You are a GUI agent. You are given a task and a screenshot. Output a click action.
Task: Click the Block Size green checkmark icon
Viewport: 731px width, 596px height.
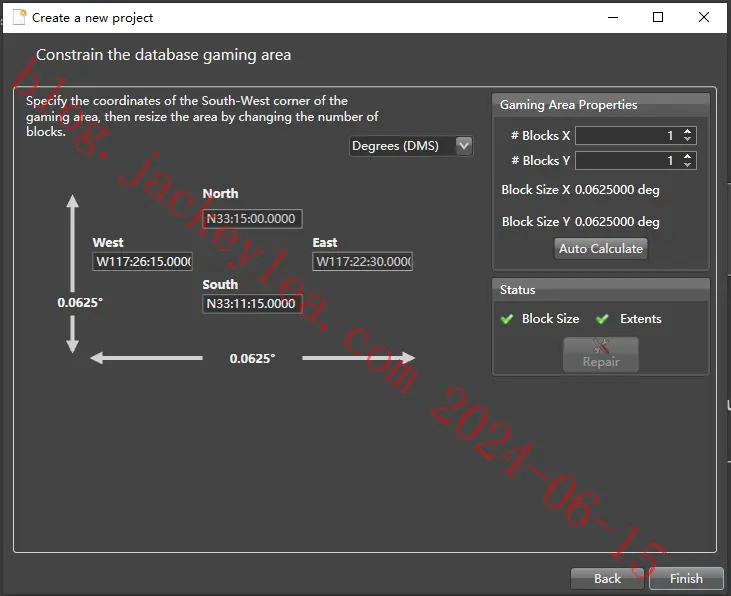click(x=507, y=319)
